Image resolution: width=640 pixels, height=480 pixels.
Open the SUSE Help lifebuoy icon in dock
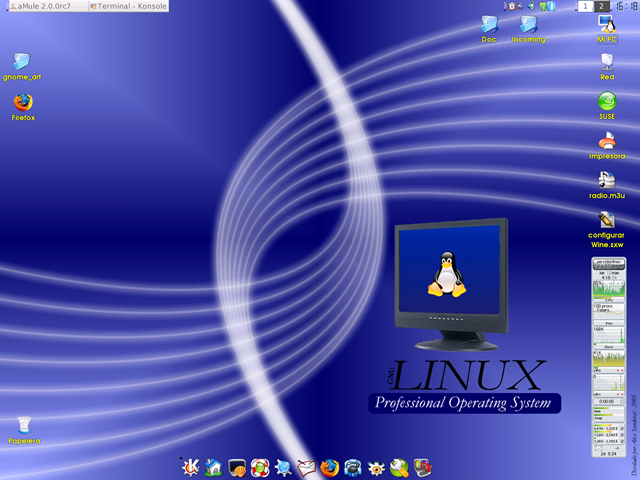[x=260, y=468]
